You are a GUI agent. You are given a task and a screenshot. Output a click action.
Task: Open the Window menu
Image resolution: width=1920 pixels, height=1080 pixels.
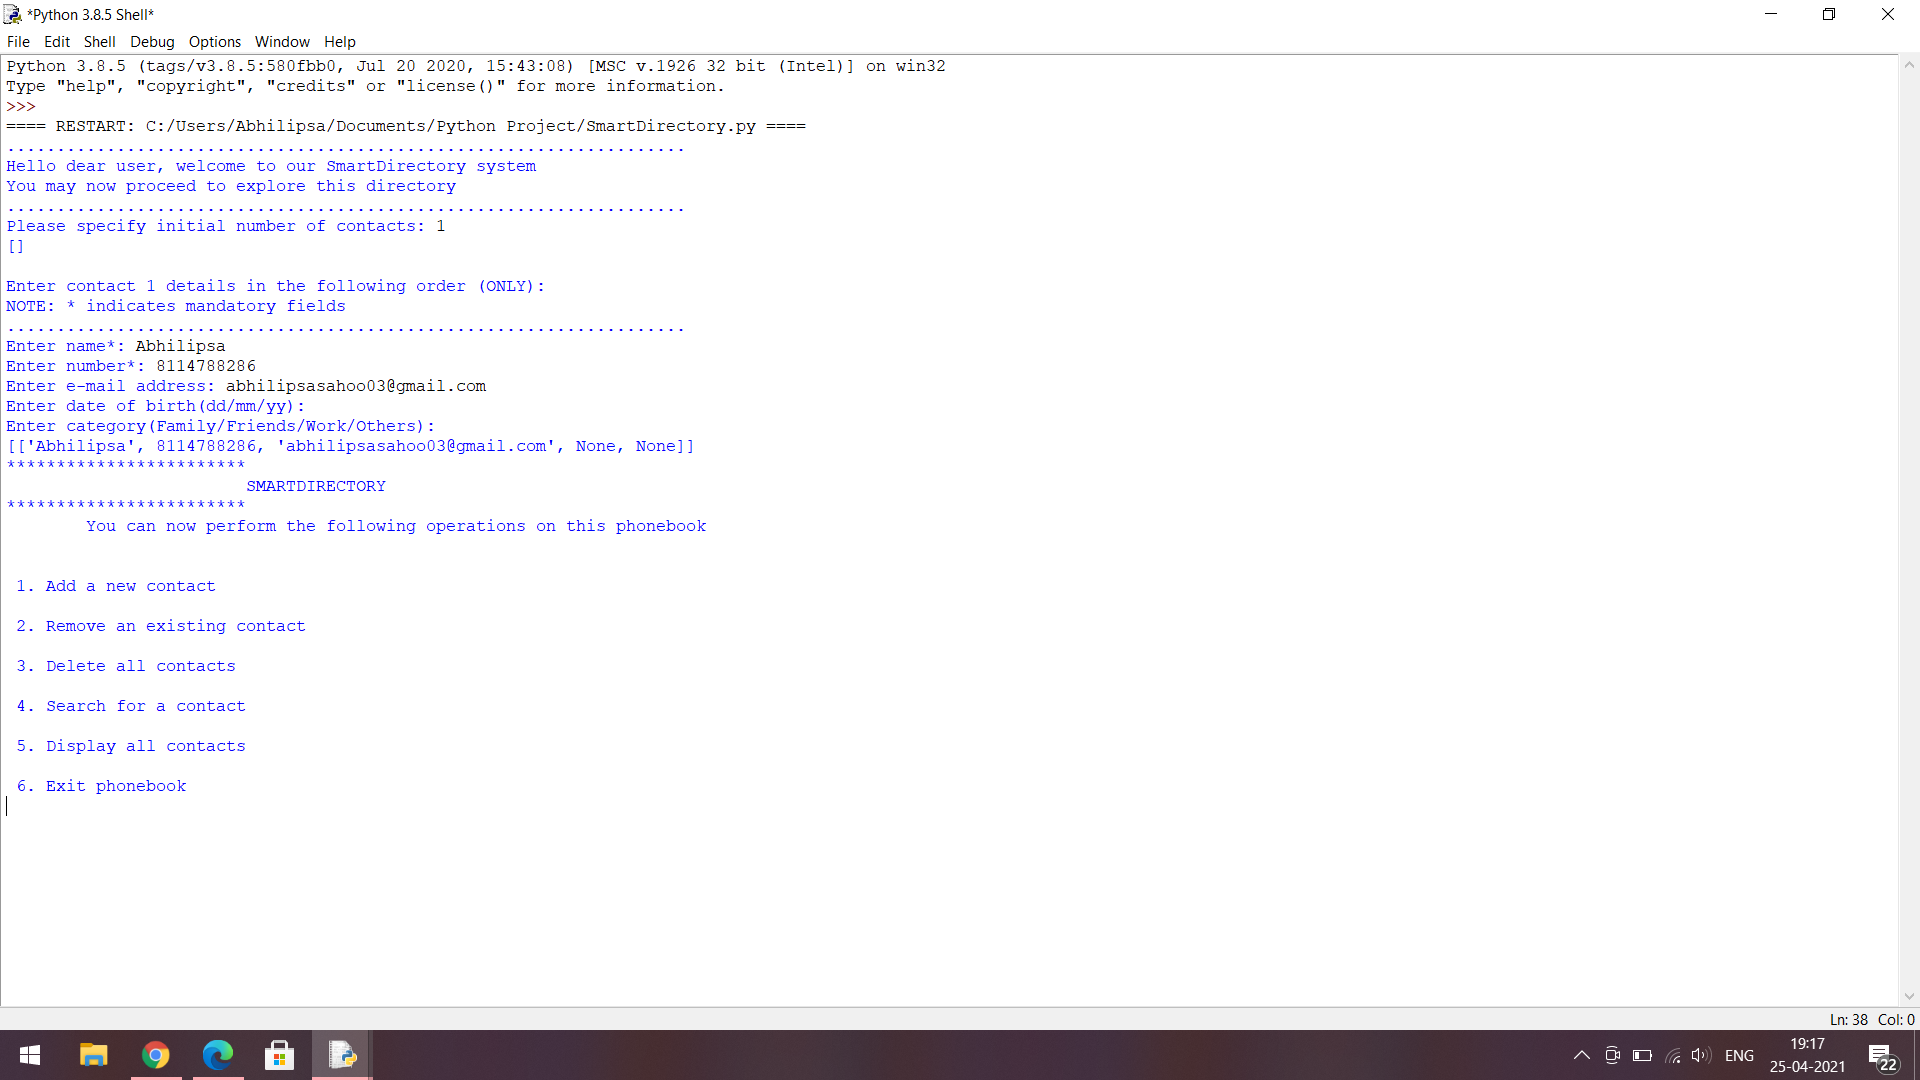click(282, 42)
